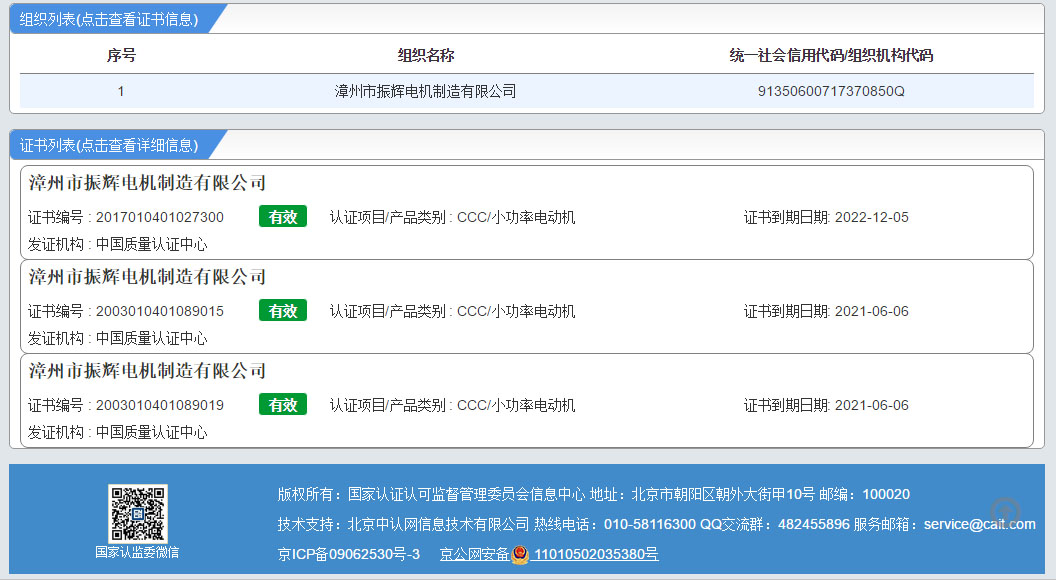Open first certificate card company title
Screen dimensions: 1056x580
click(147, 183)
